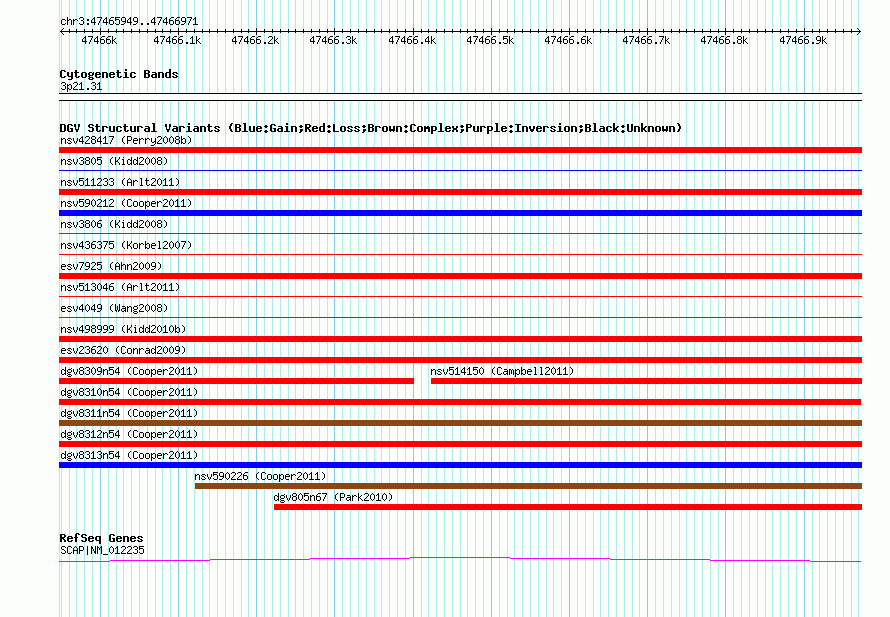This screenshot has width=890, height=617.
Task: Click the RefSeq Genes track heading
Action: pyautogui.click(x=101, y=538)
